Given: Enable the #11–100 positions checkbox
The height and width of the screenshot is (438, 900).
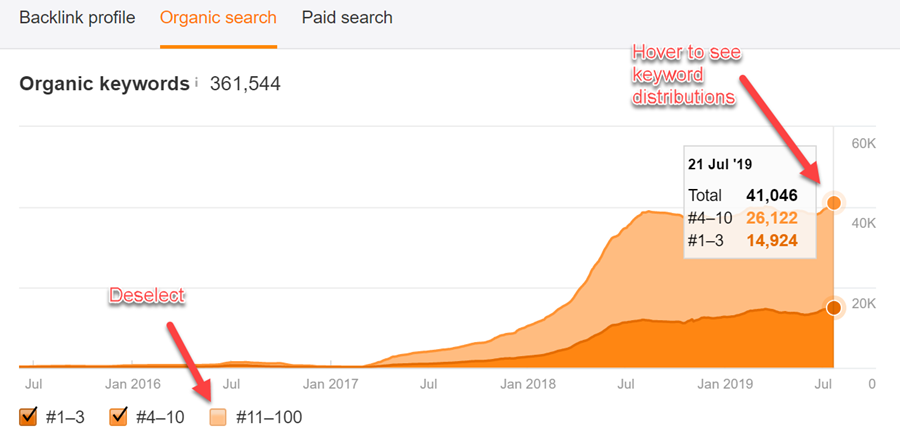Looking at the screenshot, I should click(x=219, y=416).
